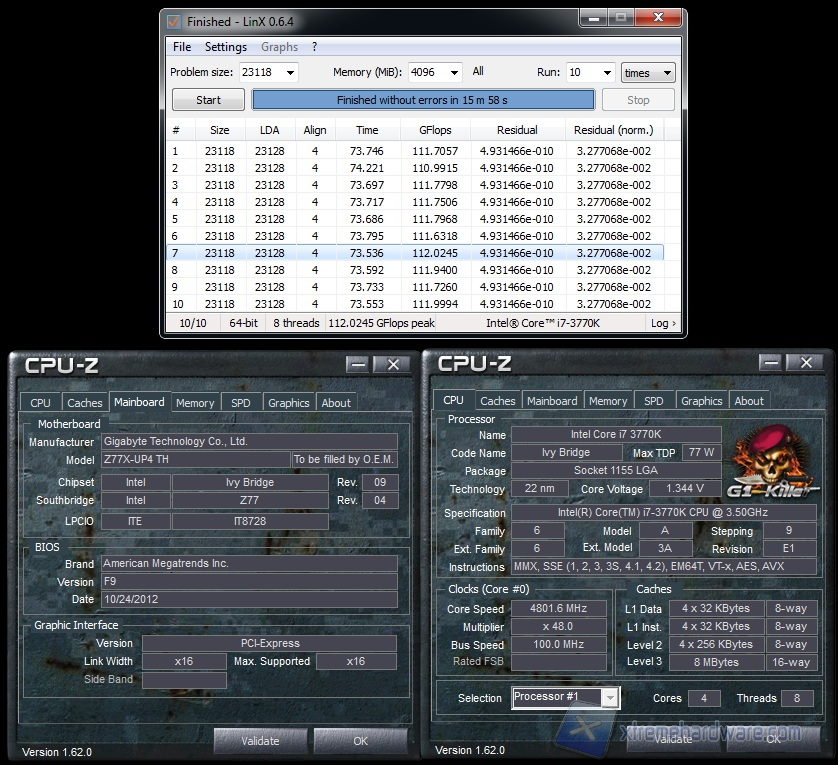The width and height of the screenshot is (838, 765).
Task: Click the 'Finished without errors' progress bar
Action: [423, 100]
